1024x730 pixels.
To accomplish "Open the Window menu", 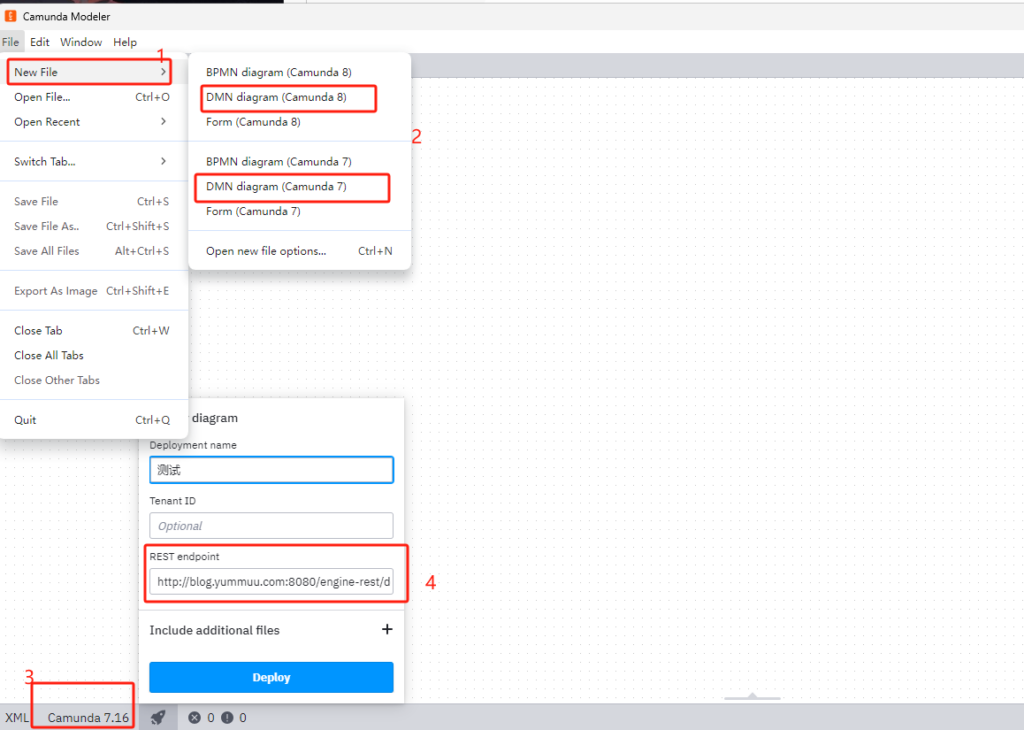I will point(81,42).
